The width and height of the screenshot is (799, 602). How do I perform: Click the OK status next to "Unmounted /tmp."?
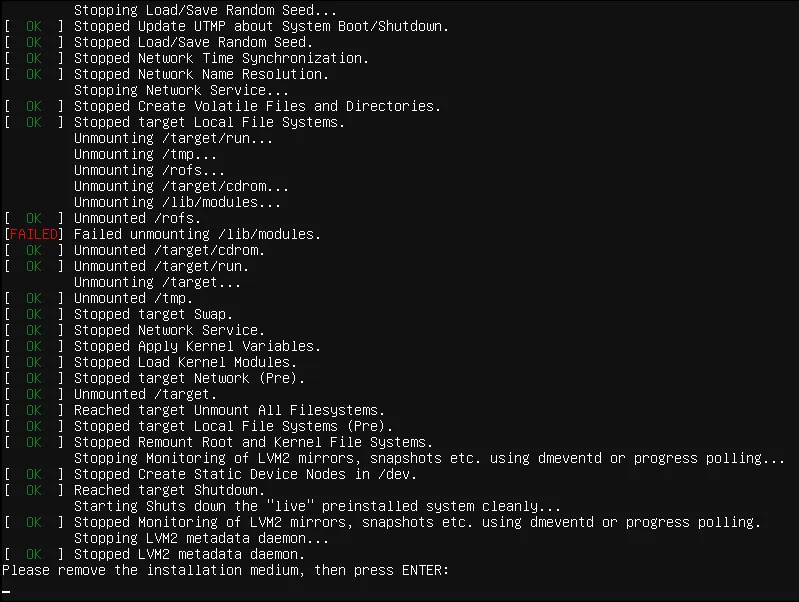tap(33, 298)
